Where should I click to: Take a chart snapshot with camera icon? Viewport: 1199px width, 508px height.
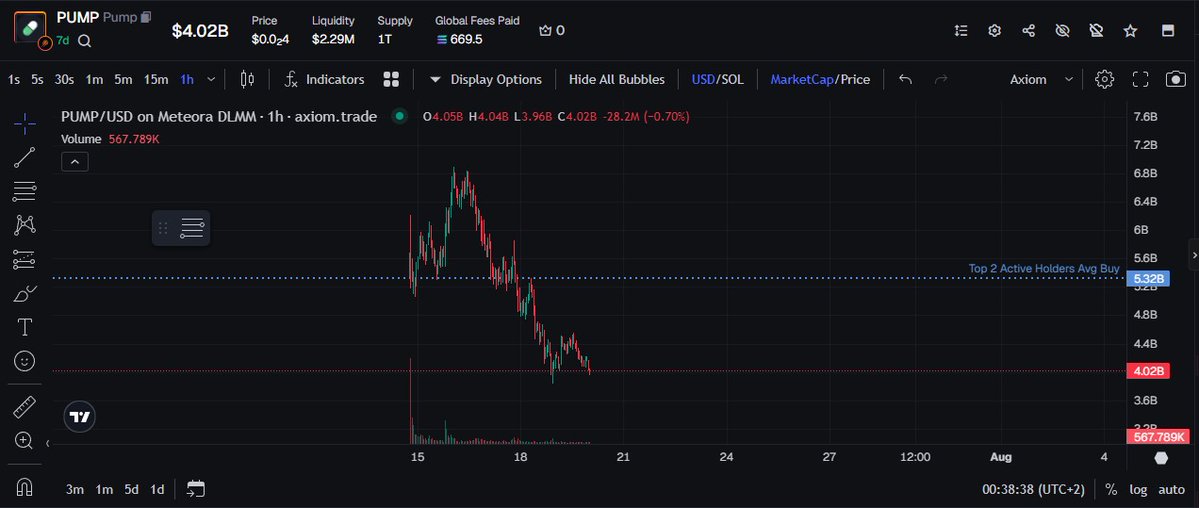pyautogui.click(x=1176, y=79)
